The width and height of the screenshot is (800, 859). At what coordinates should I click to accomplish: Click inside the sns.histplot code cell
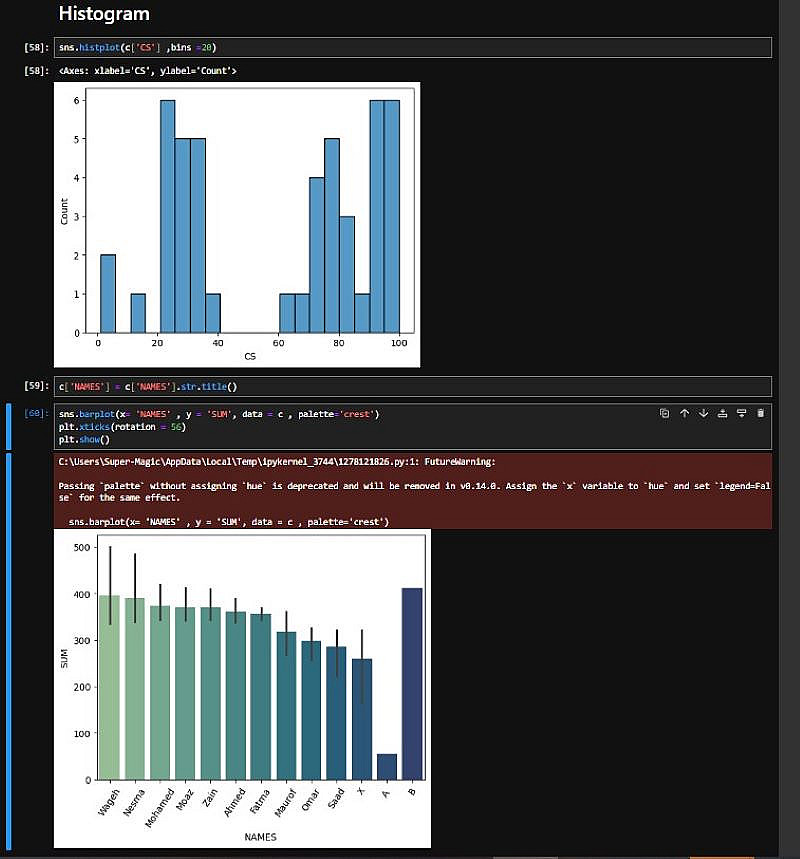pyautogui.click(x=413, y=48)
